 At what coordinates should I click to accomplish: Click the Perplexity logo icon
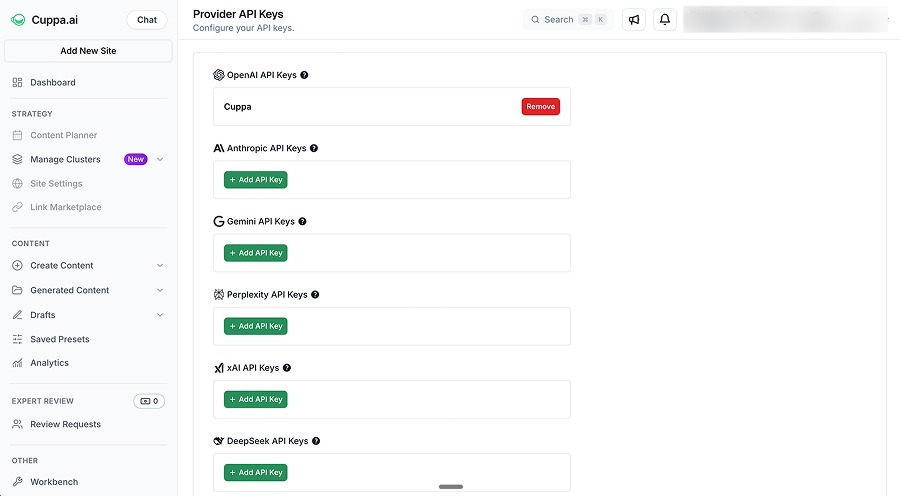click(219, 294)
